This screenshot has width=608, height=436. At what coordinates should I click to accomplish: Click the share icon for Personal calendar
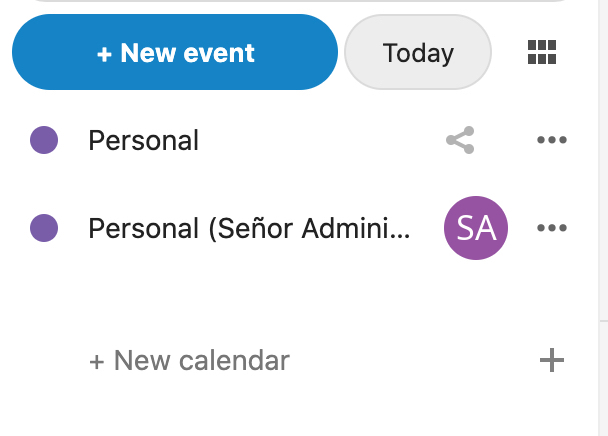coord(460,140)
